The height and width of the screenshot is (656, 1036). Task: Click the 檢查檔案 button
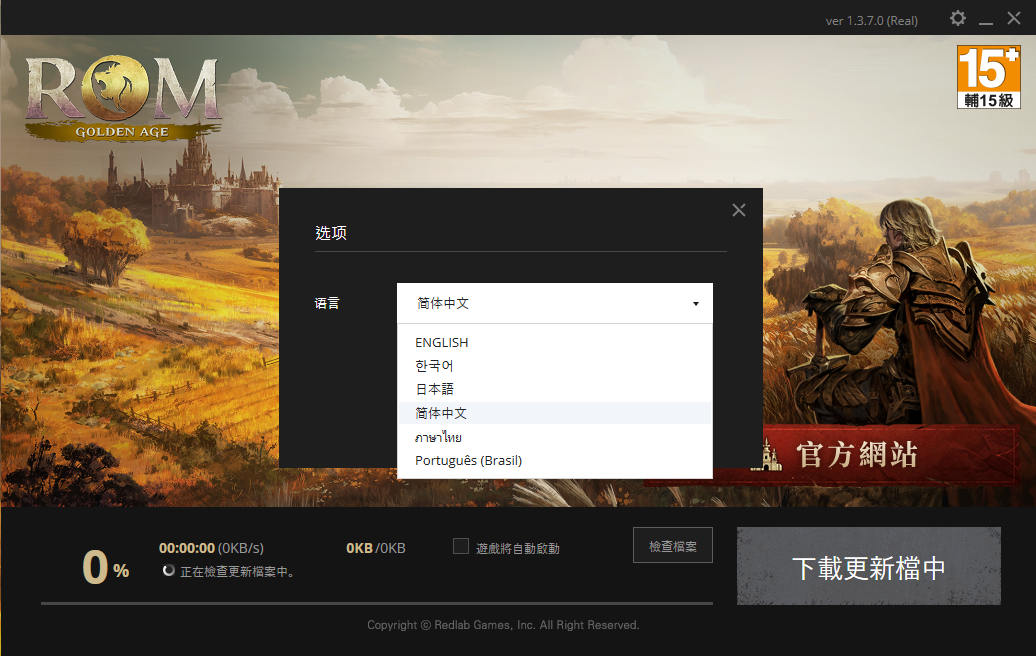click(x=672, y=546)
